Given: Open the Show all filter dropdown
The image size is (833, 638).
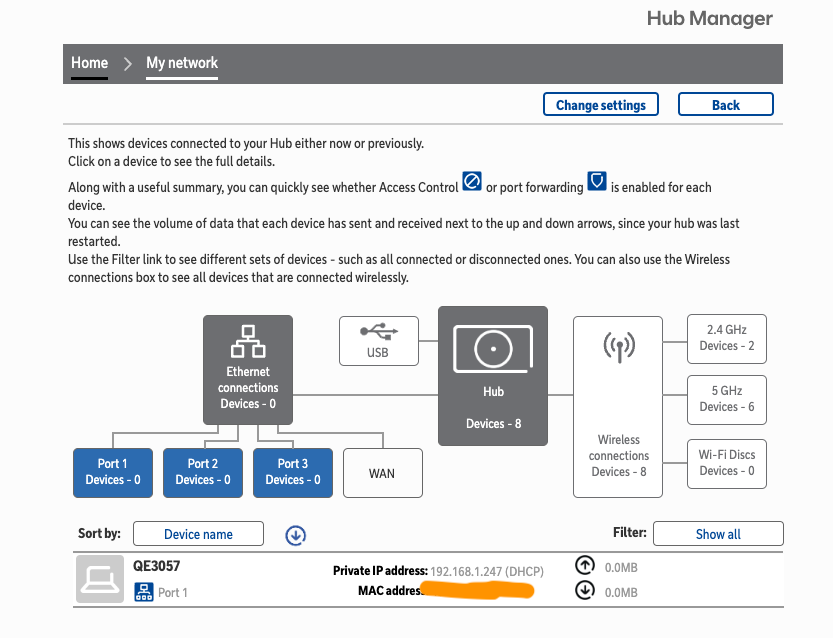Looking at the screenshot, I should [x=717, y=534].
